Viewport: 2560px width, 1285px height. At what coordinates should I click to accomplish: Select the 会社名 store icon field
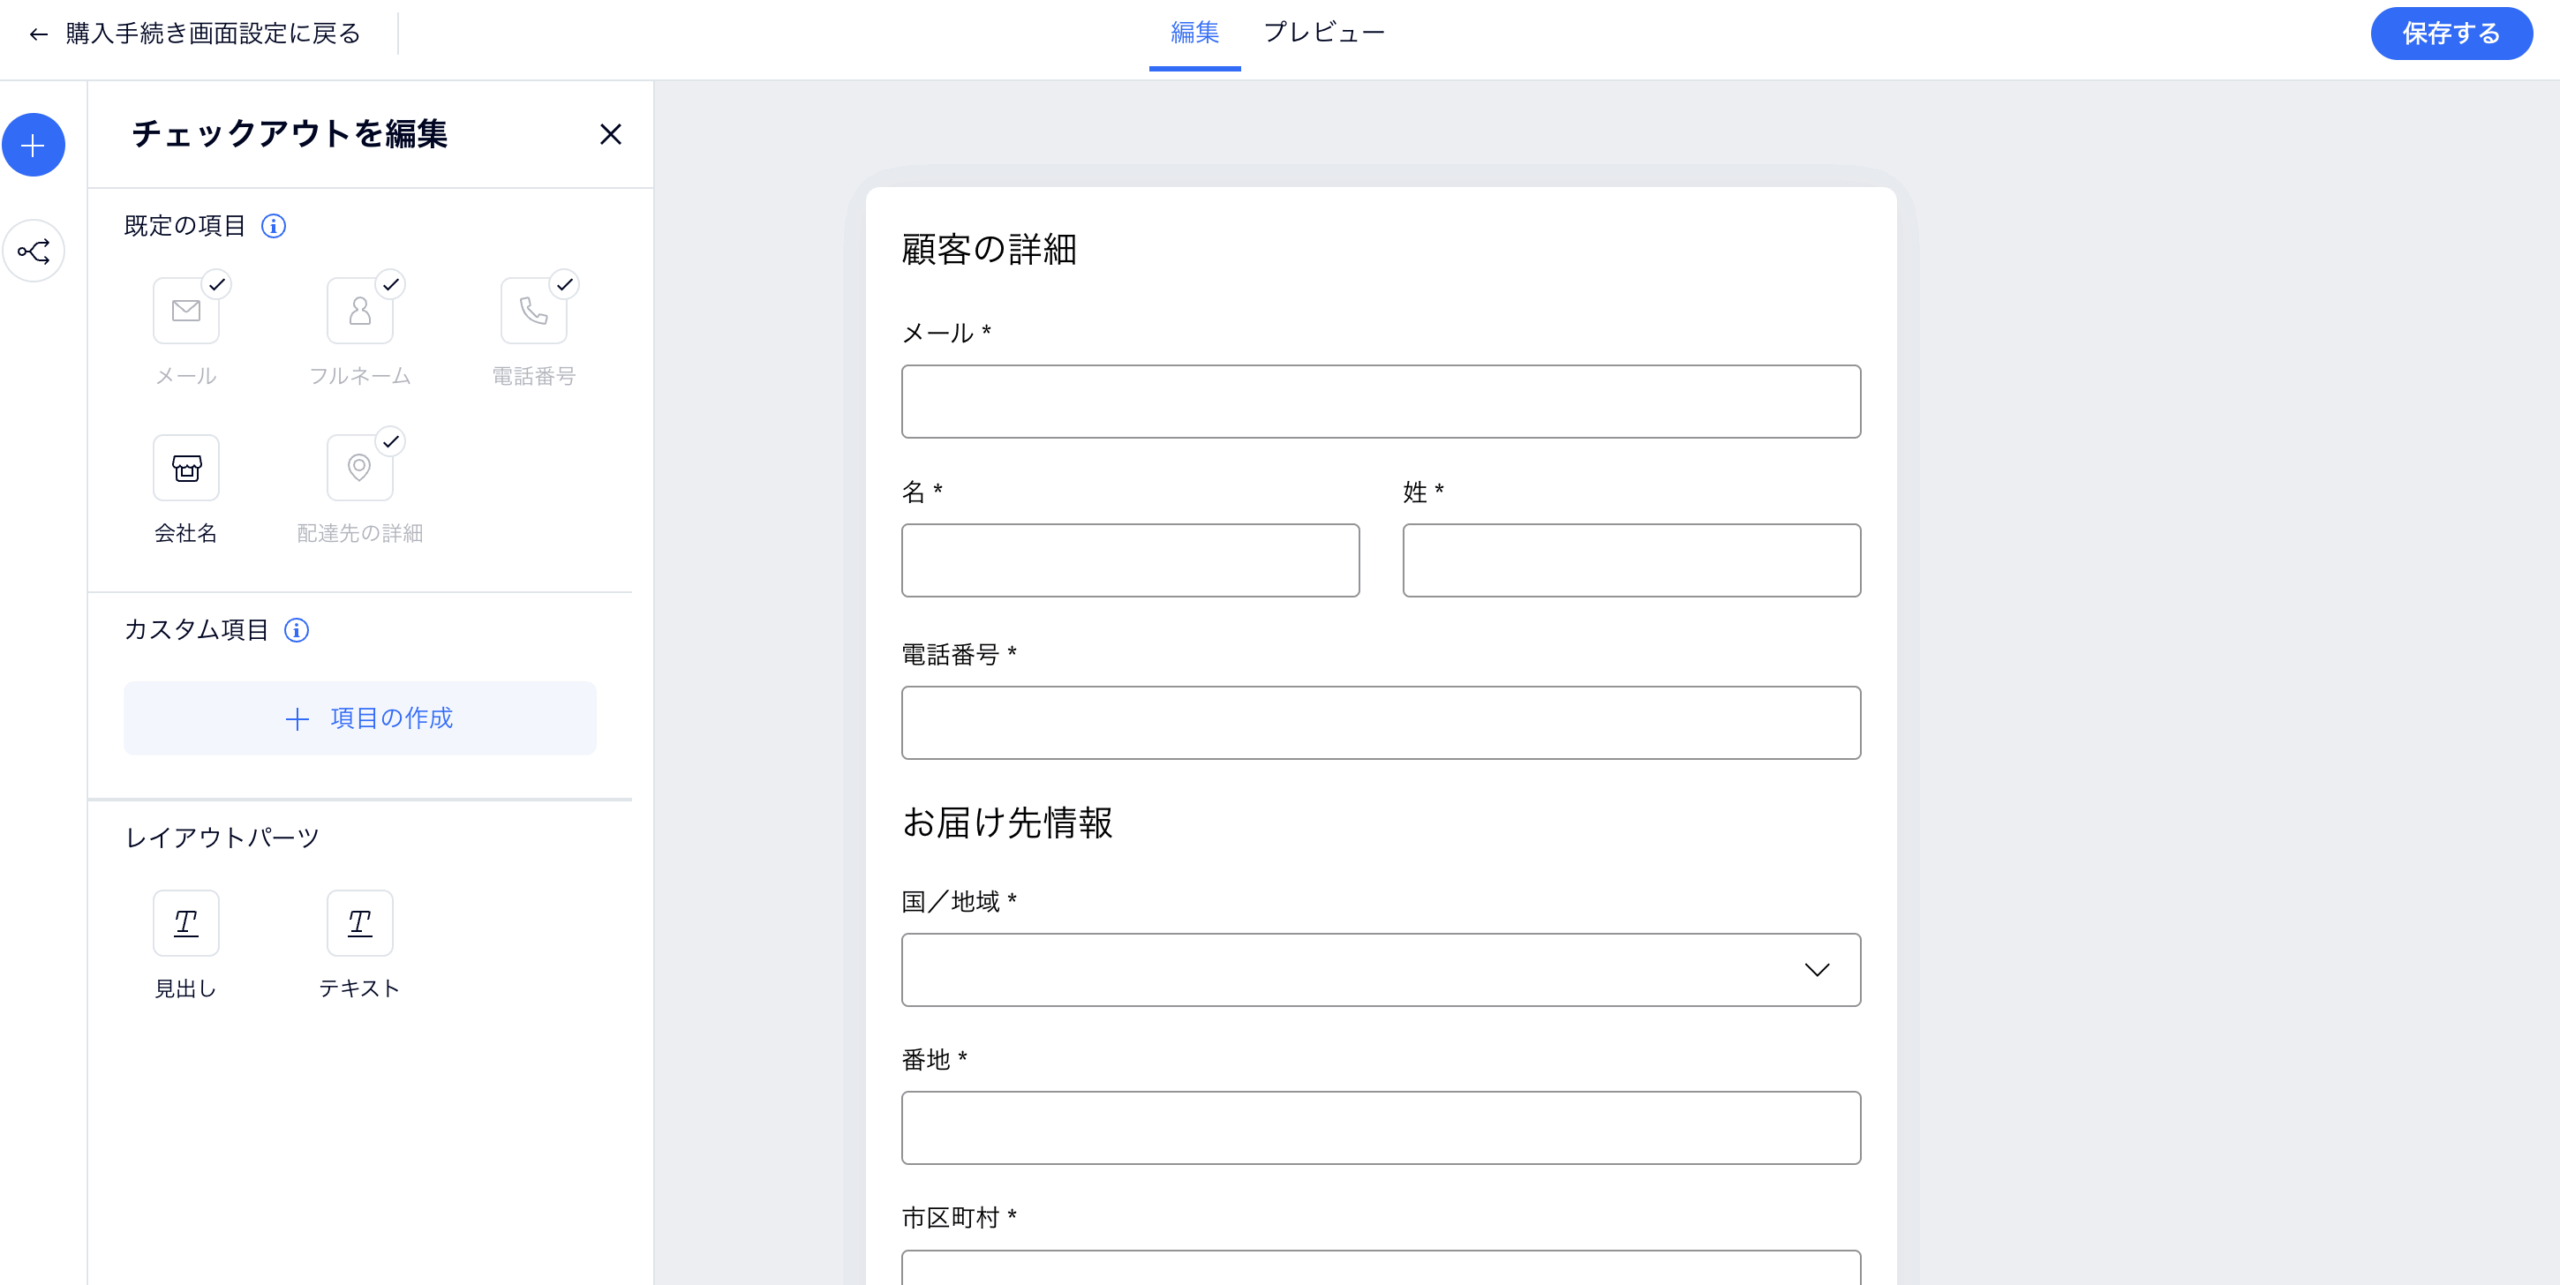pyautogui.click(x=186, y=468)
